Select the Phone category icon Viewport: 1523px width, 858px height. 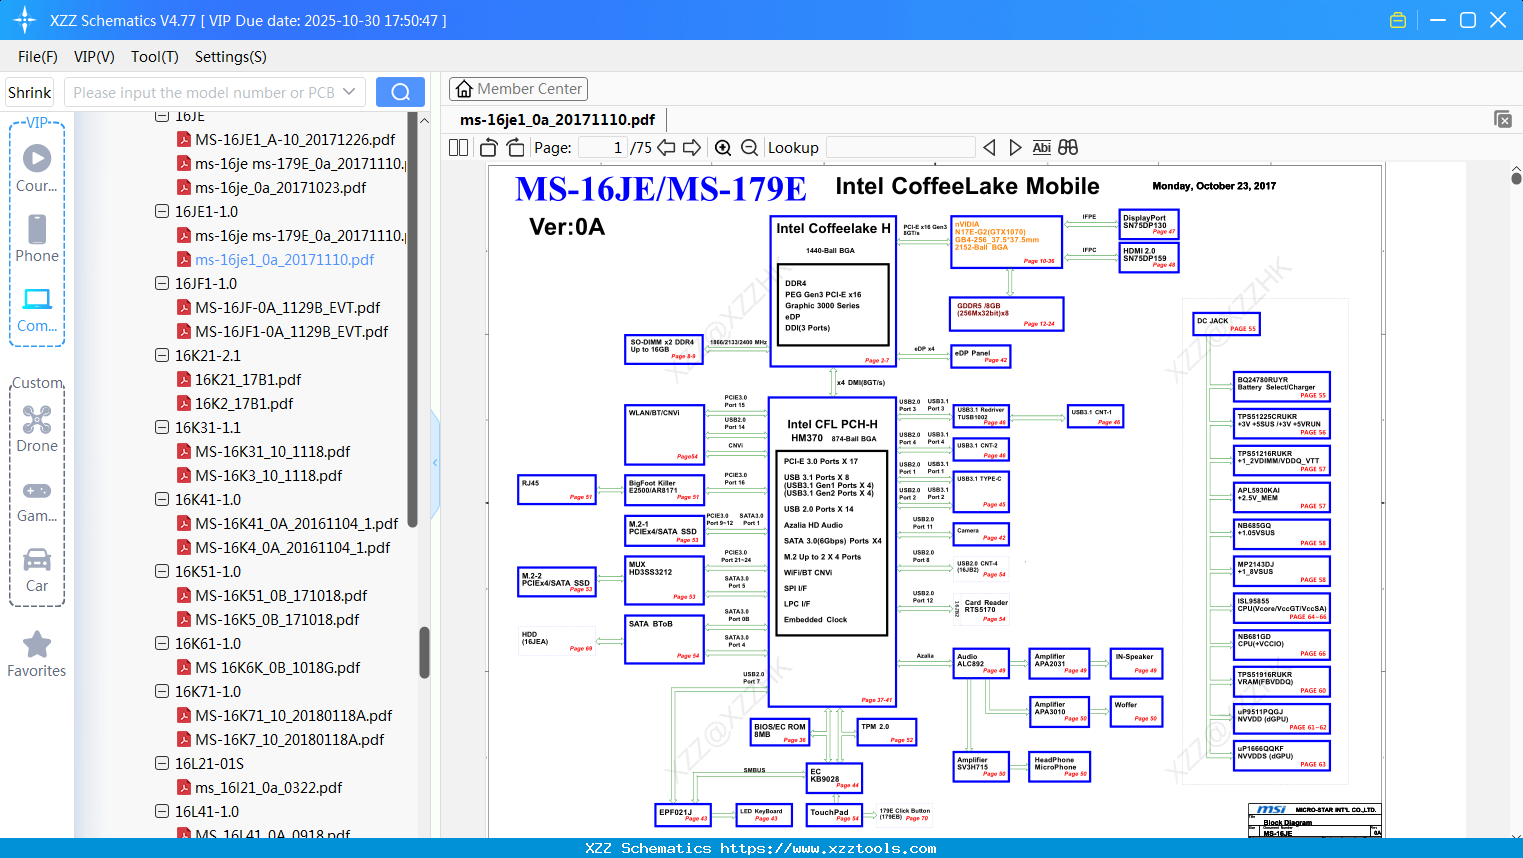[x=37, y=238]
